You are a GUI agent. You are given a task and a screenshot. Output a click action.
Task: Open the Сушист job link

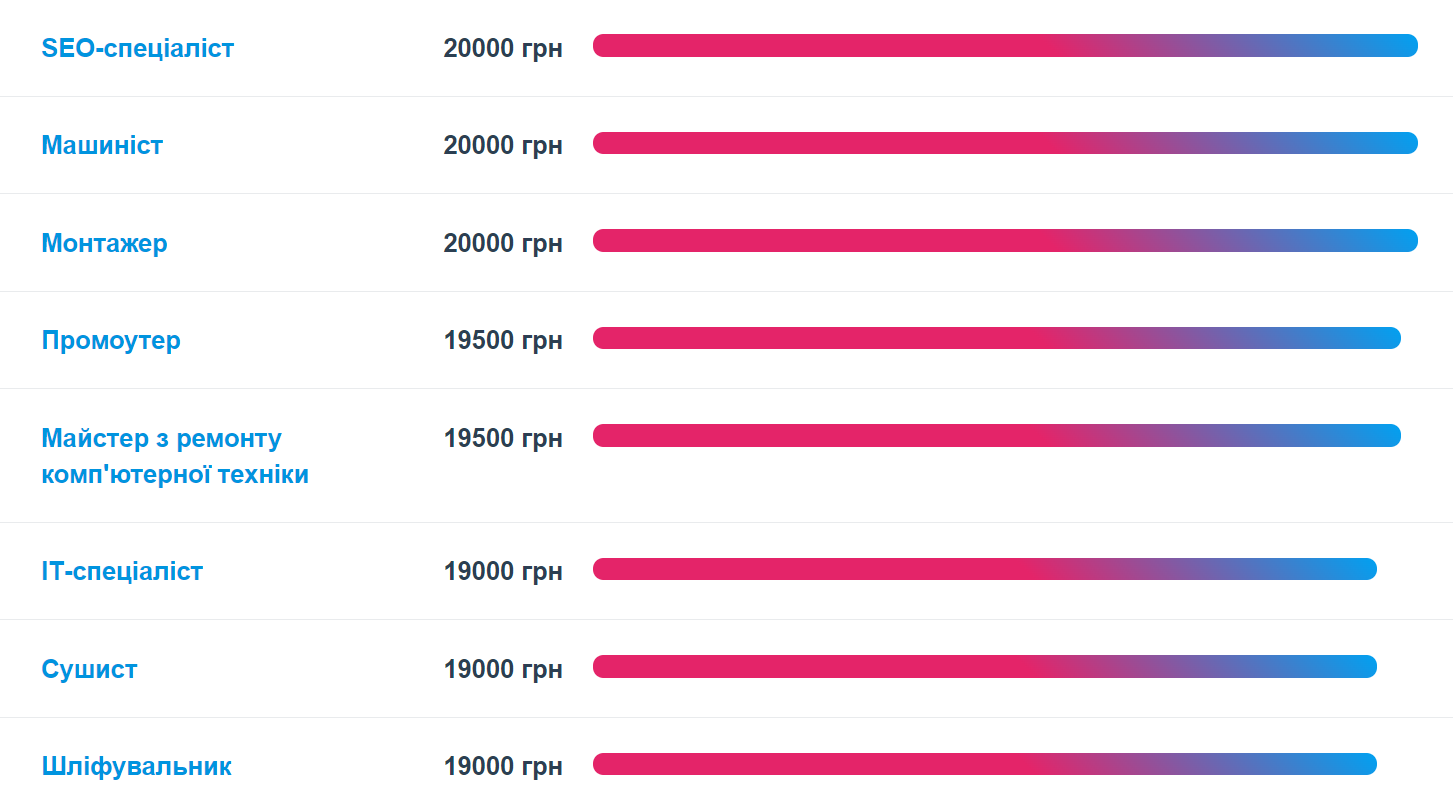click(89, 669)
